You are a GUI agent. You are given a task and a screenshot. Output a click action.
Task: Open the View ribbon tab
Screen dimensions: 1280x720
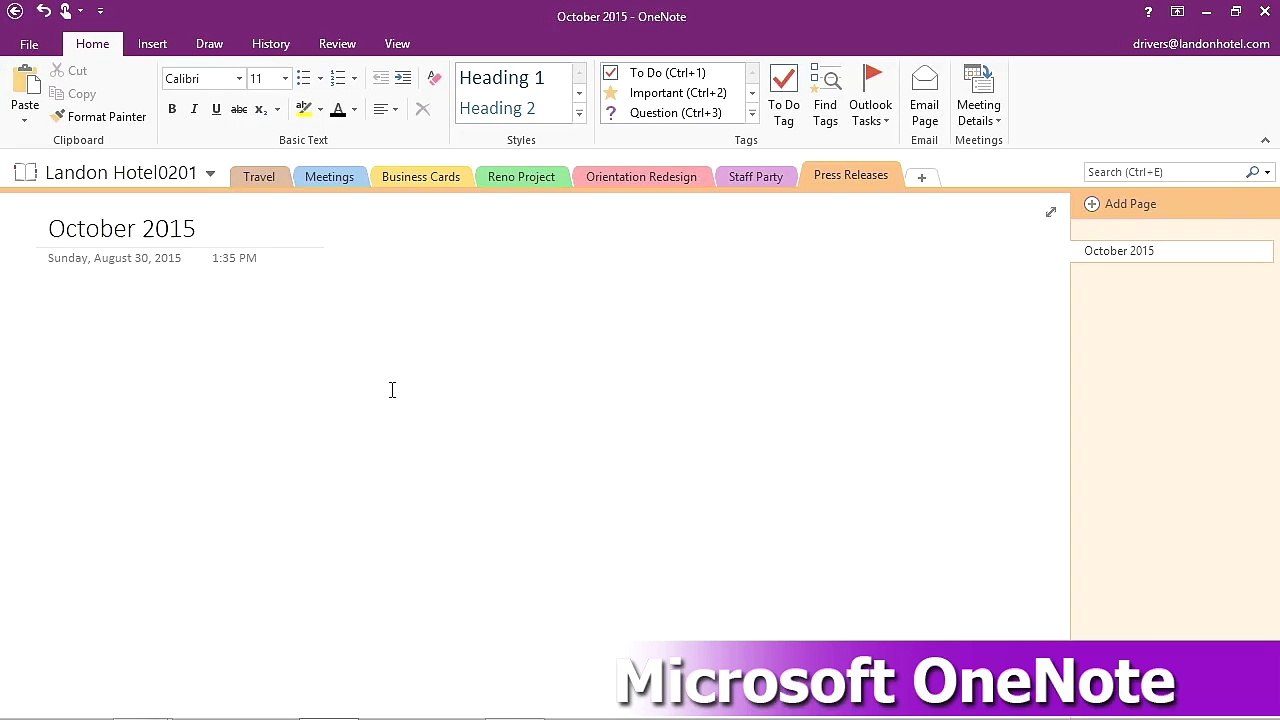tap(397, 44)
